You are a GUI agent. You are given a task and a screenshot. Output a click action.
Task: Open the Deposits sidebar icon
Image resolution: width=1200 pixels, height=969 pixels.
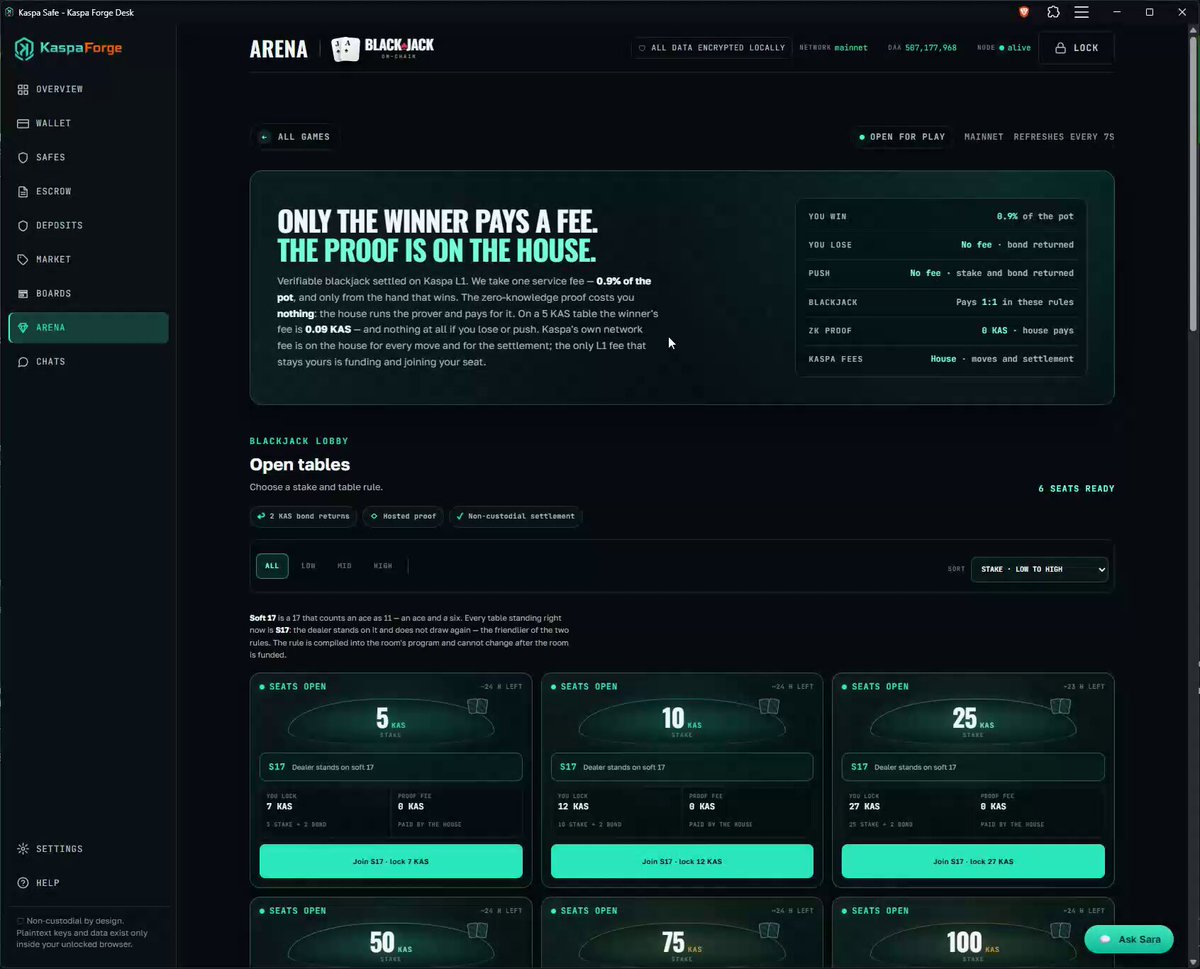coord(23,225)
